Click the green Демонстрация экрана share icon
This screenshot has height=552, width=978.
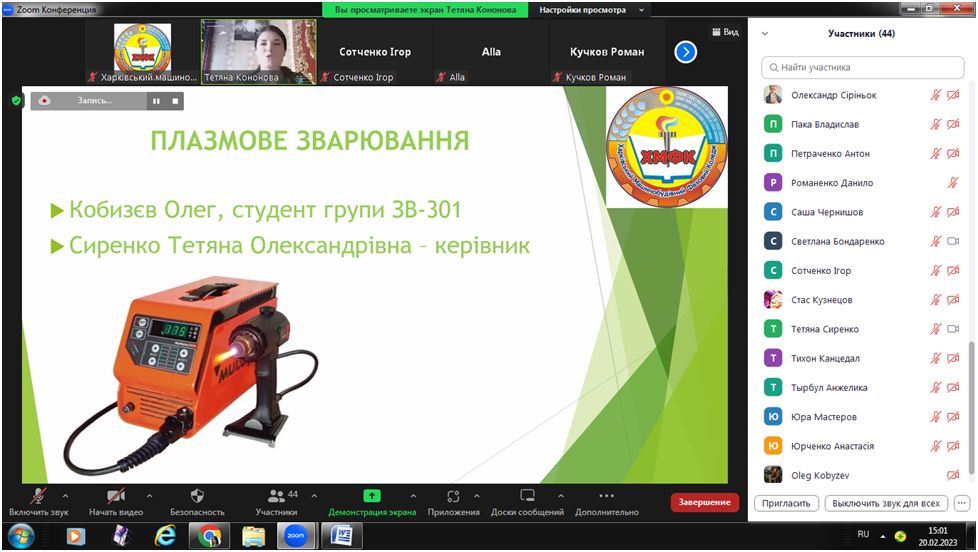coord(372,496)
